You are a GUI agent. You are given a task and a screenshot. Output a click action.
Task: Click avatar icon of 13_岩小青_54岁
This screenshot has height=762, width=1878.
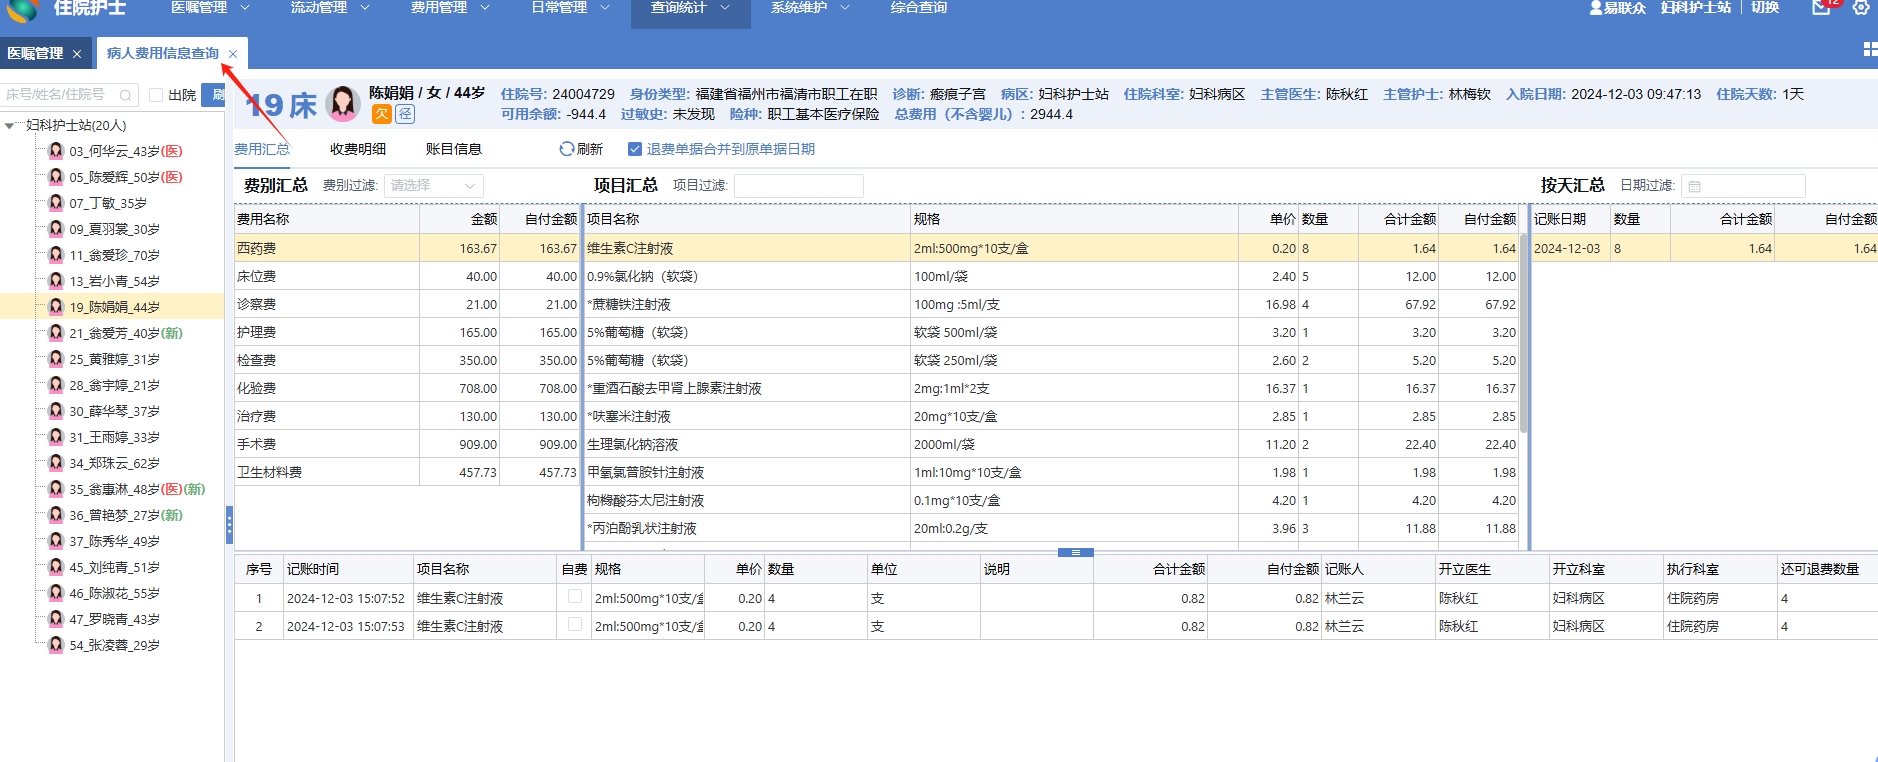coord(56,281)
